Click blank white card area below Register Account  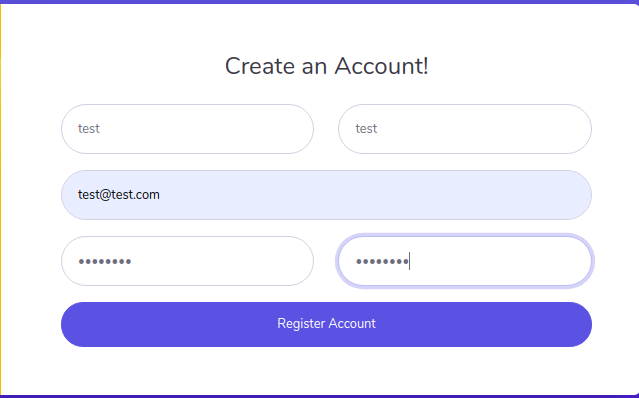click(326, 371)
